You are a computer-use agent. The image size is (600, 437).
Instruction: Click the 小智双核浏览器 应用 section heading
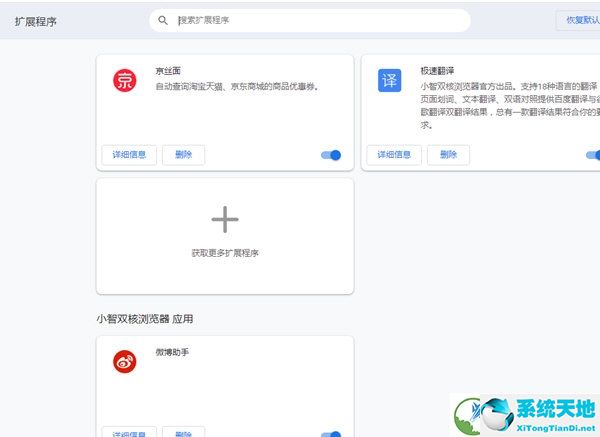coord(145,319)
